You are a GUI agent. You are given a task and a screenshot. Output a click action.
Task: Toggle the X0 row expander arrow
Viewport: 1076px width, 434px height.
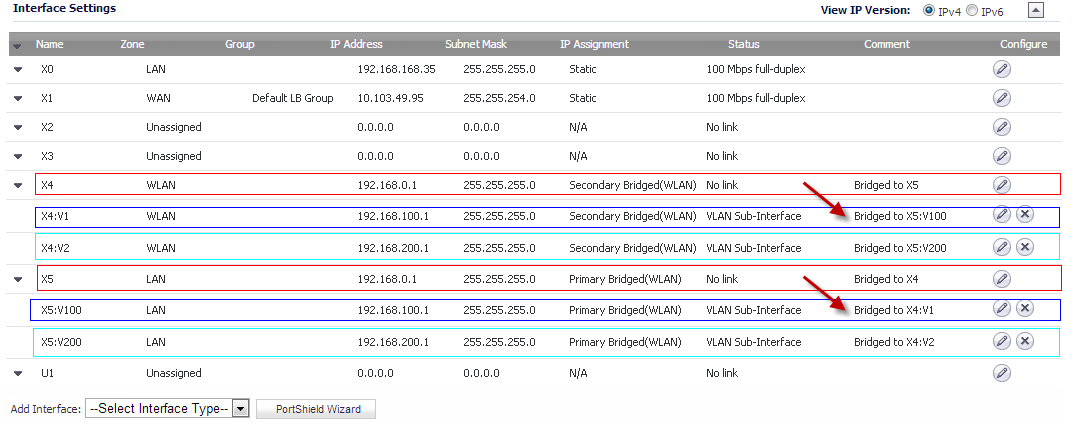tap(19, 69)
